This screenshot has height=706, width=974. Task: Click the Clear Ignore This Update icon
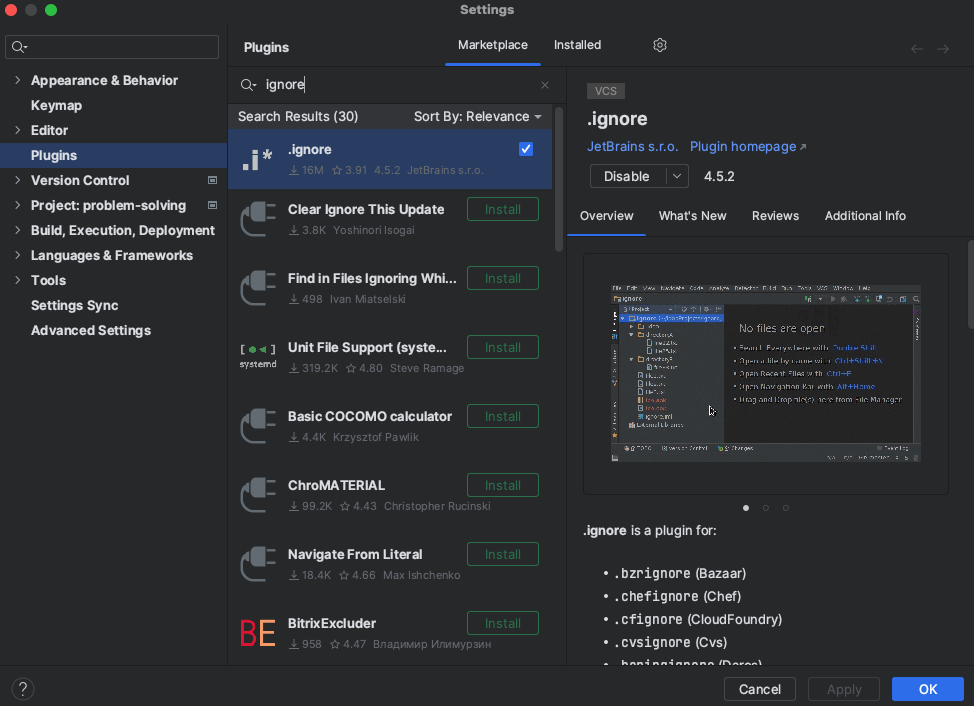tap(258, 219)
